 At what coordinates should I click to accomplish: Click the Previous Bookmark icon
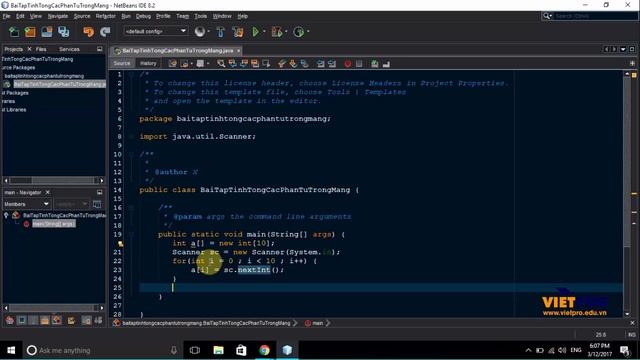pos(282,63)
